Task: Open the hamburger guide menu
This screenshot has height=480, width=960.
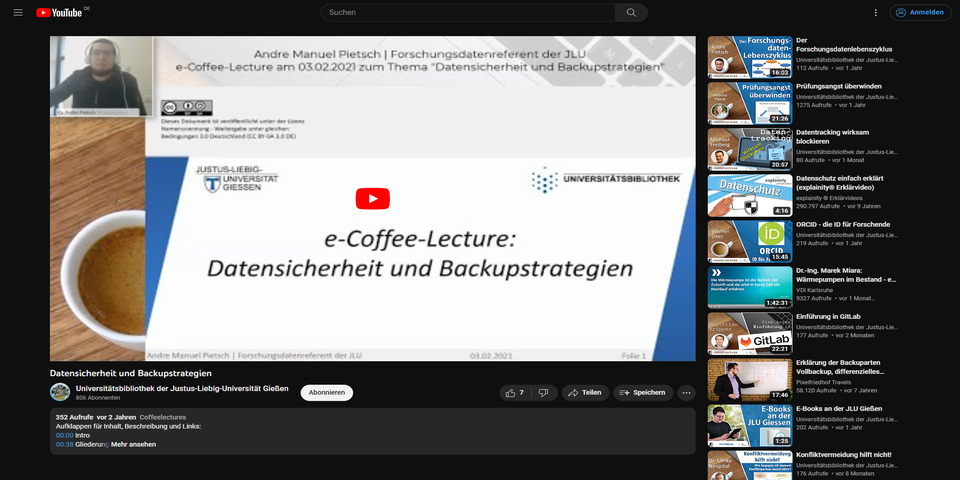Action: (18, 12)
